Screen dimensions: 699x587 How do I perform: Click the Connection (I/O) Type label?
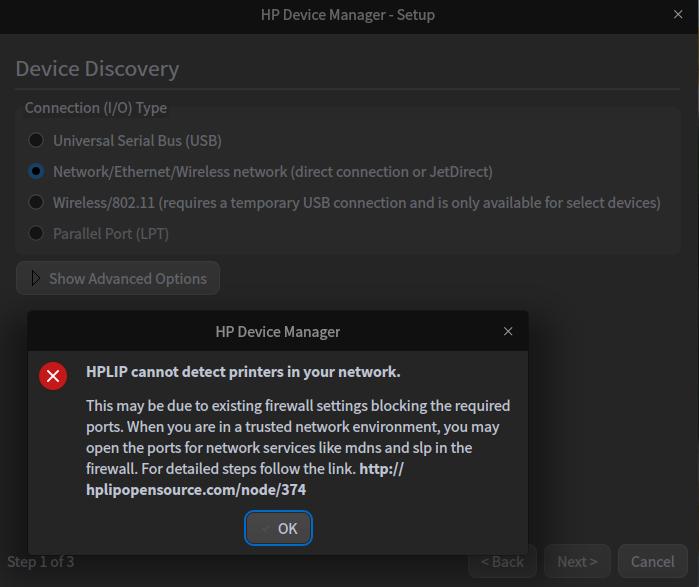click(x=96, y=107)
